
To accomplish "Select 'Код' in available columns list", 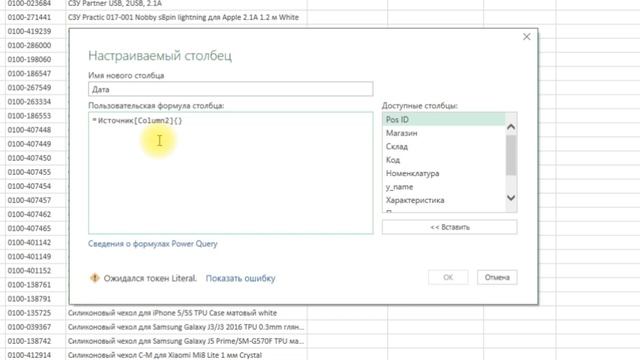I will coord(444,160).
